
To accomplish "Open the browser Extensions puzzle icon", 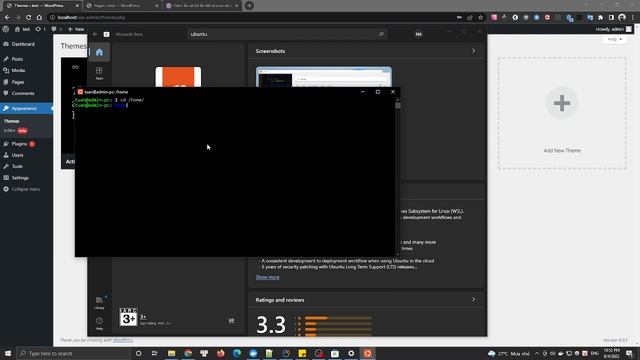I will (600, 18).
